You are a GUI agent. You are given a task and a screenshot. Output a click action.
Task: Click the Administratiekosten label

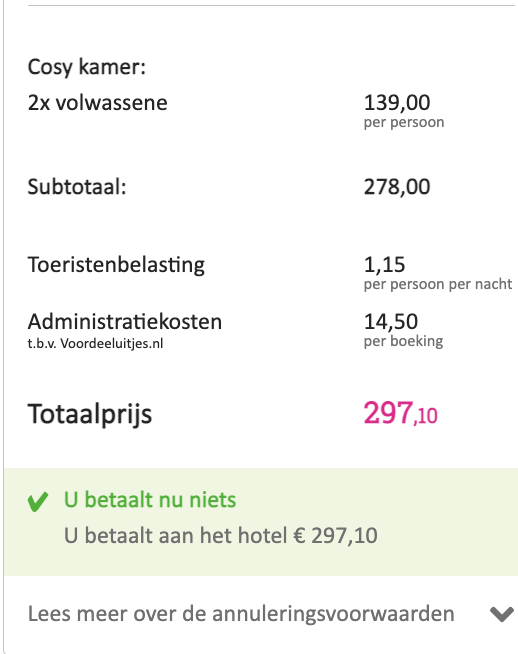(x=125, y=322)
